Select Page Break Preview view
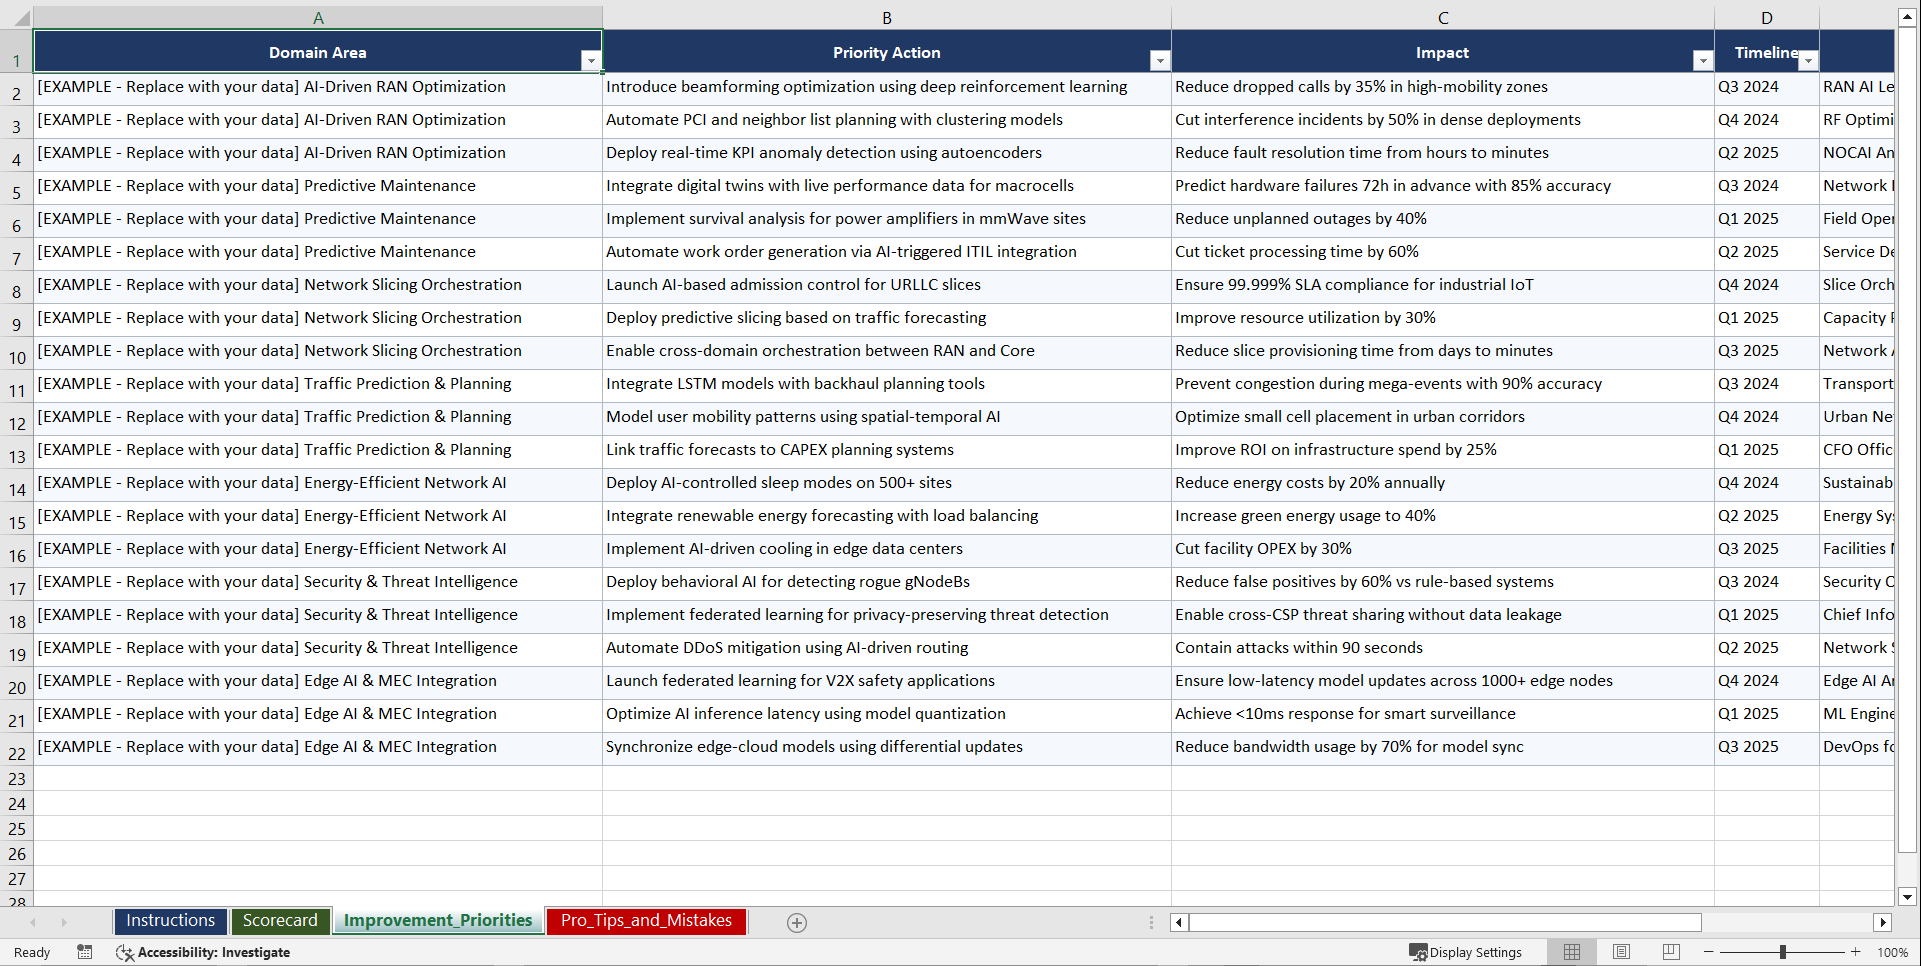 [1670, 952]
